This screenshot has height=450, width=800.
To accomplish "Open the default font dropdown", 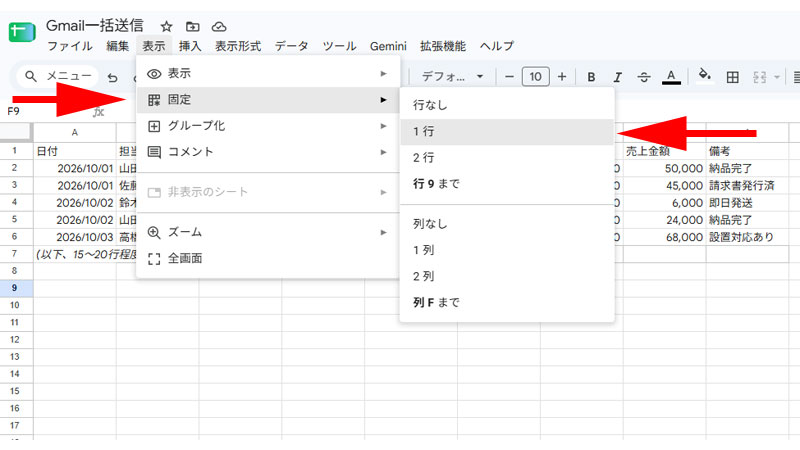I will point(452,77).
